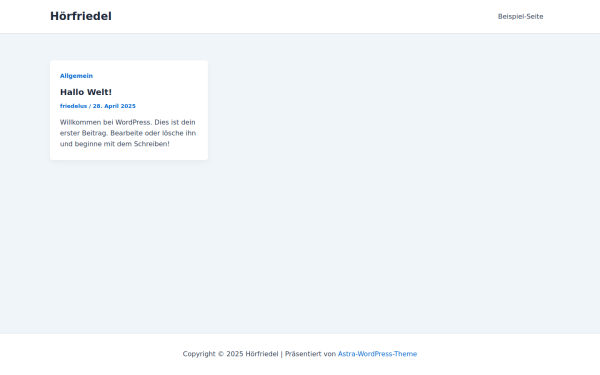Open the Astra-WordPress-Theme footer link
Screen dimensions: 600x375
[x=377, y=354]
